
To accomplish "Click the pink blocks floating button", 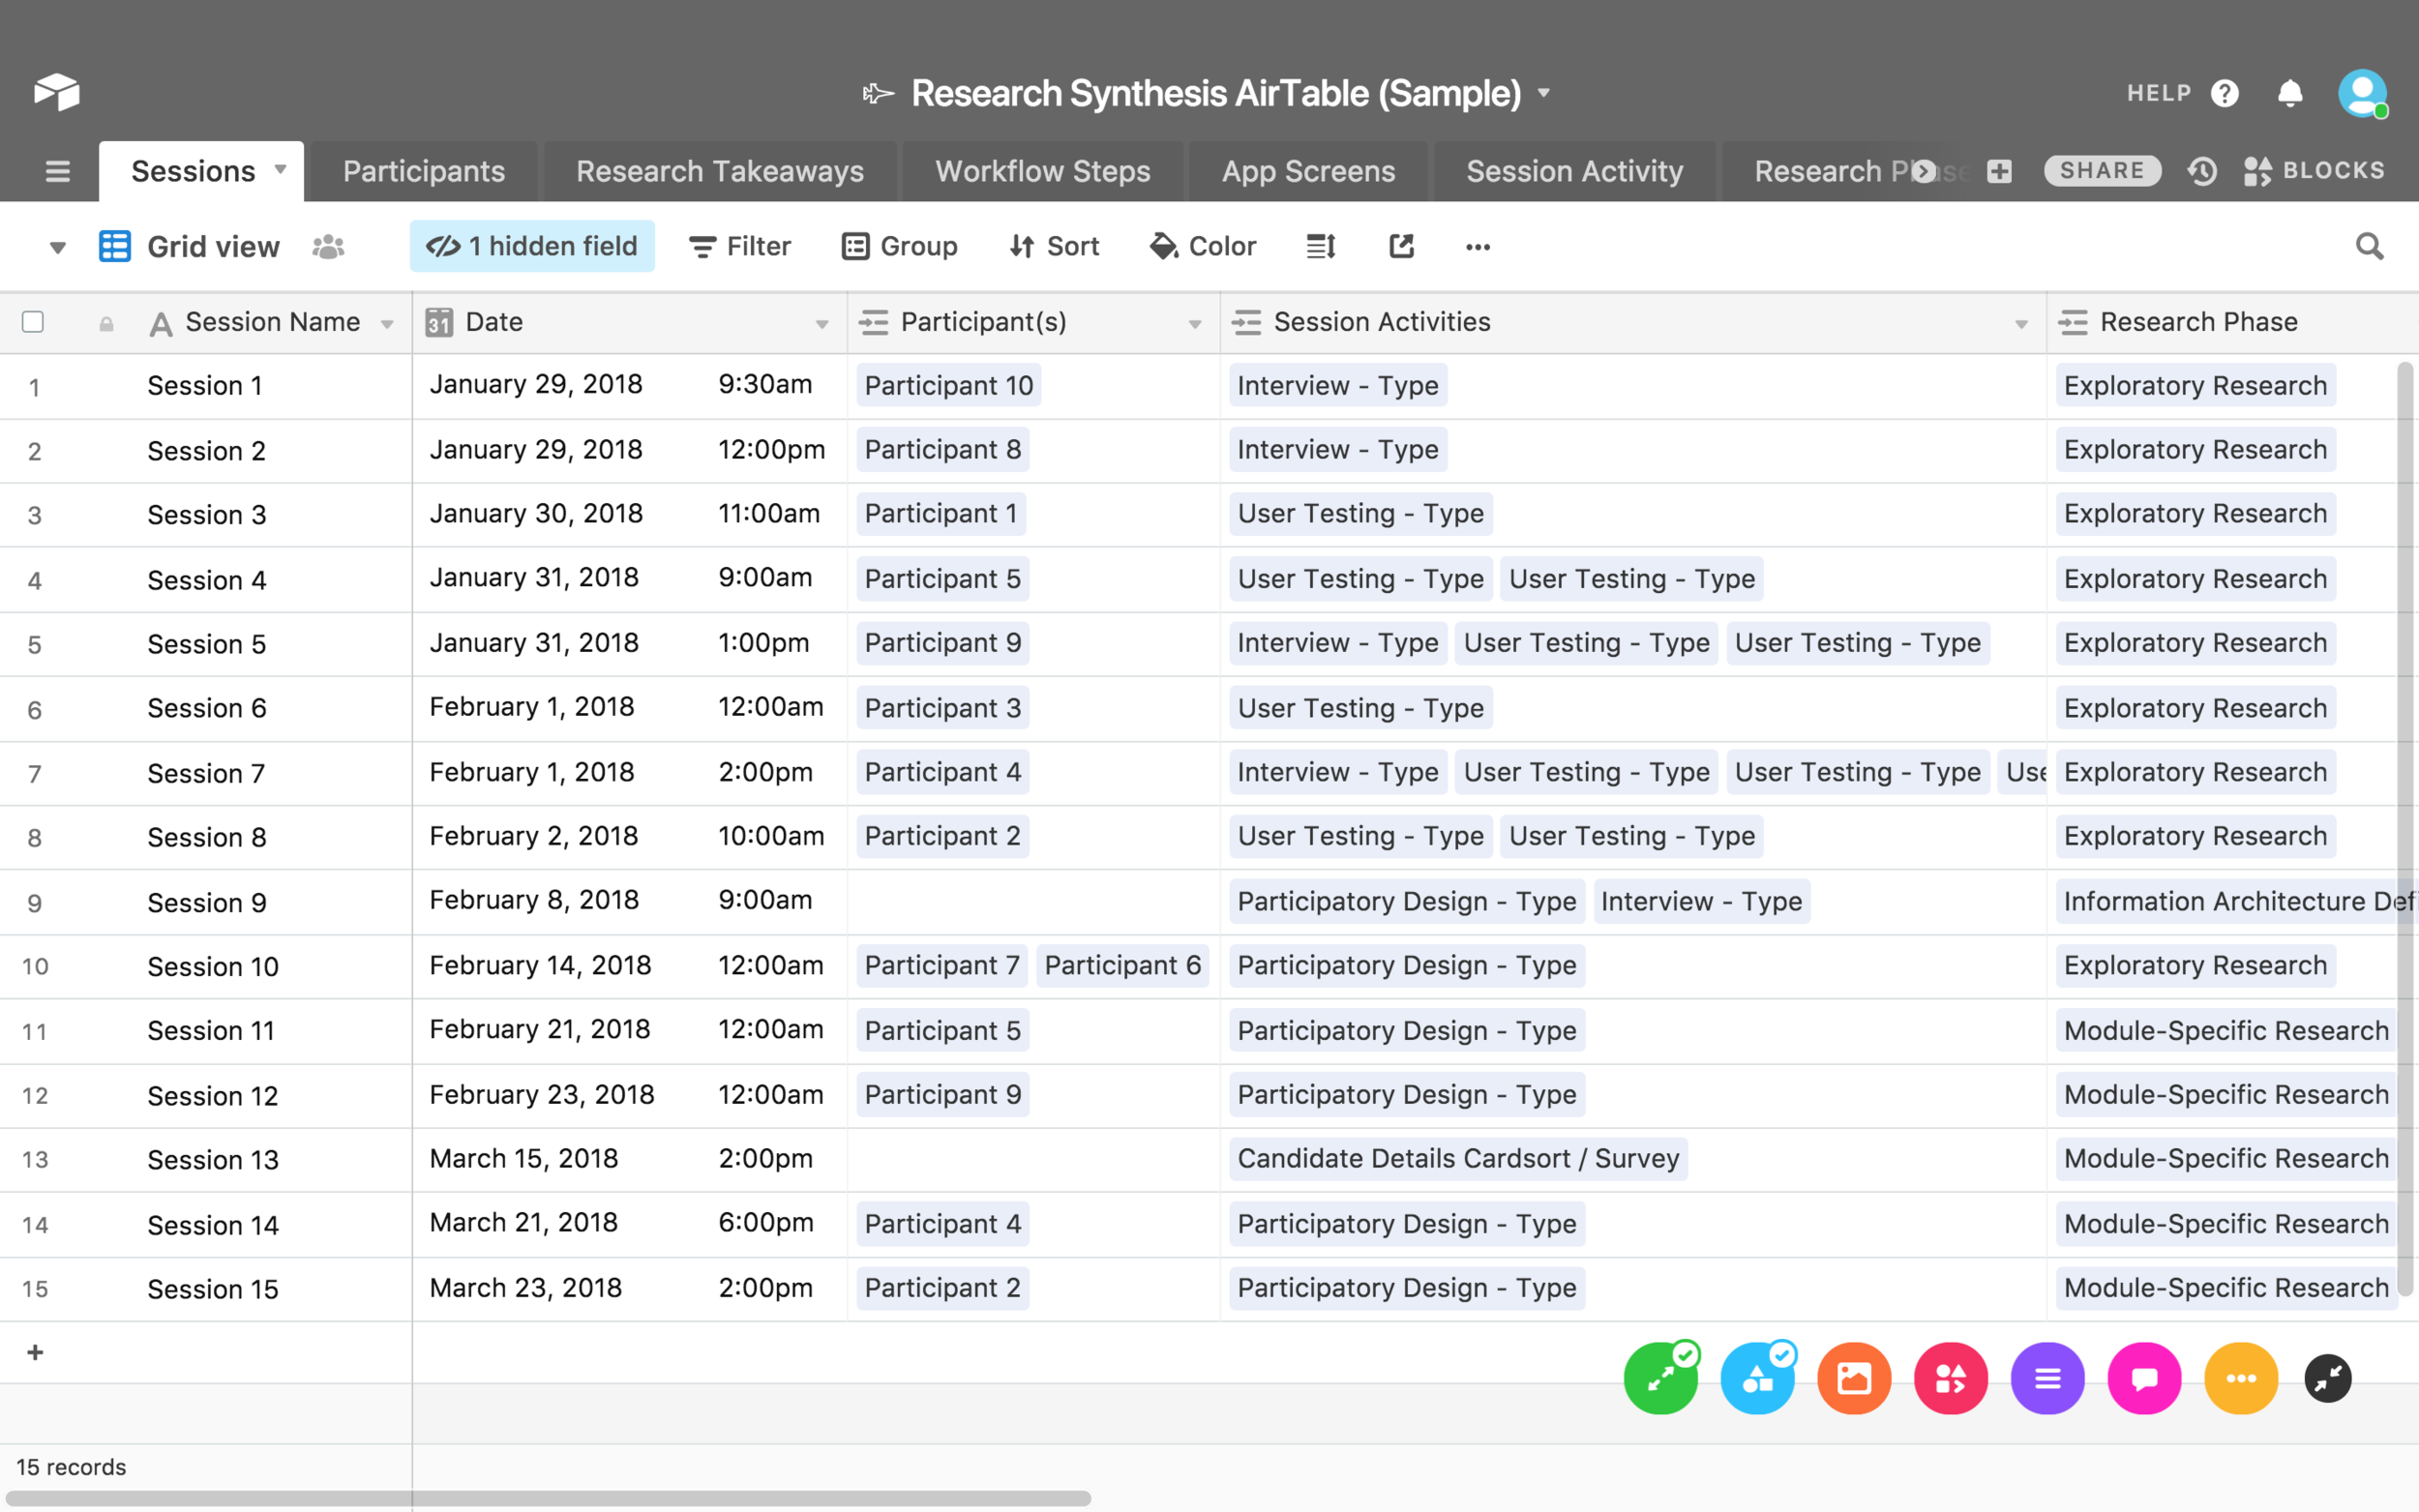I will coord(1951,1378).
